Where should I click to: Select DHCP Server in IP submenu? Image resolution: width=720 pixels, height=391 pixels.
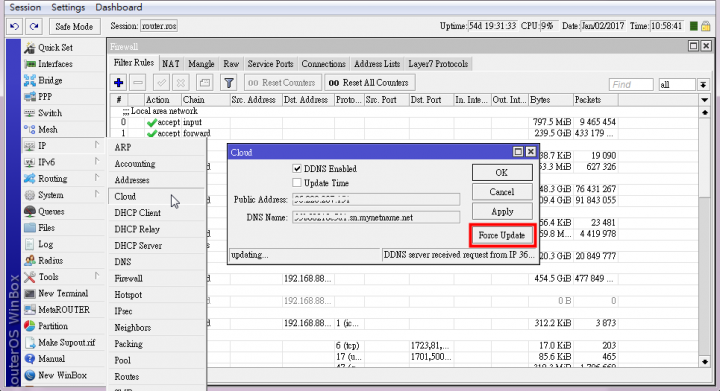coord(156,246)
